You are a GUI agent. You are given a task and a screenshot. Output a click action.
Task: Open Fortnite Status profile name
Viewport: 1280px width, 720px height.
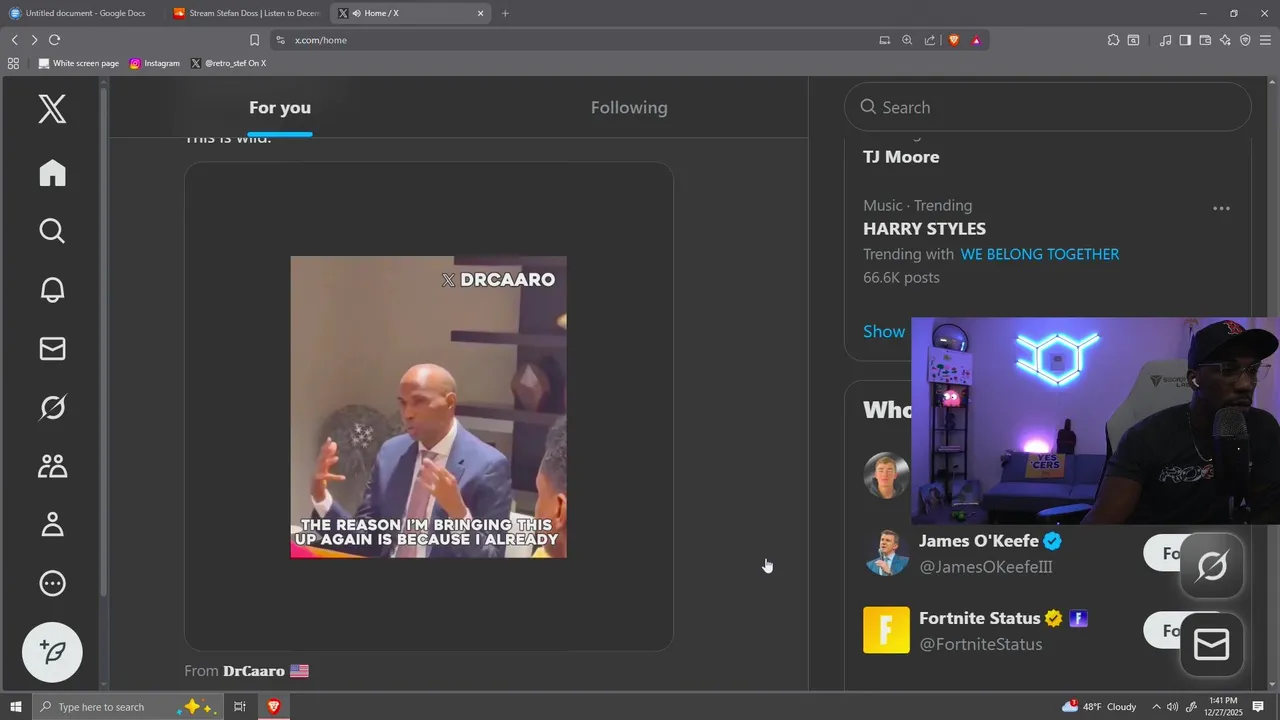(x=980, y=618)
